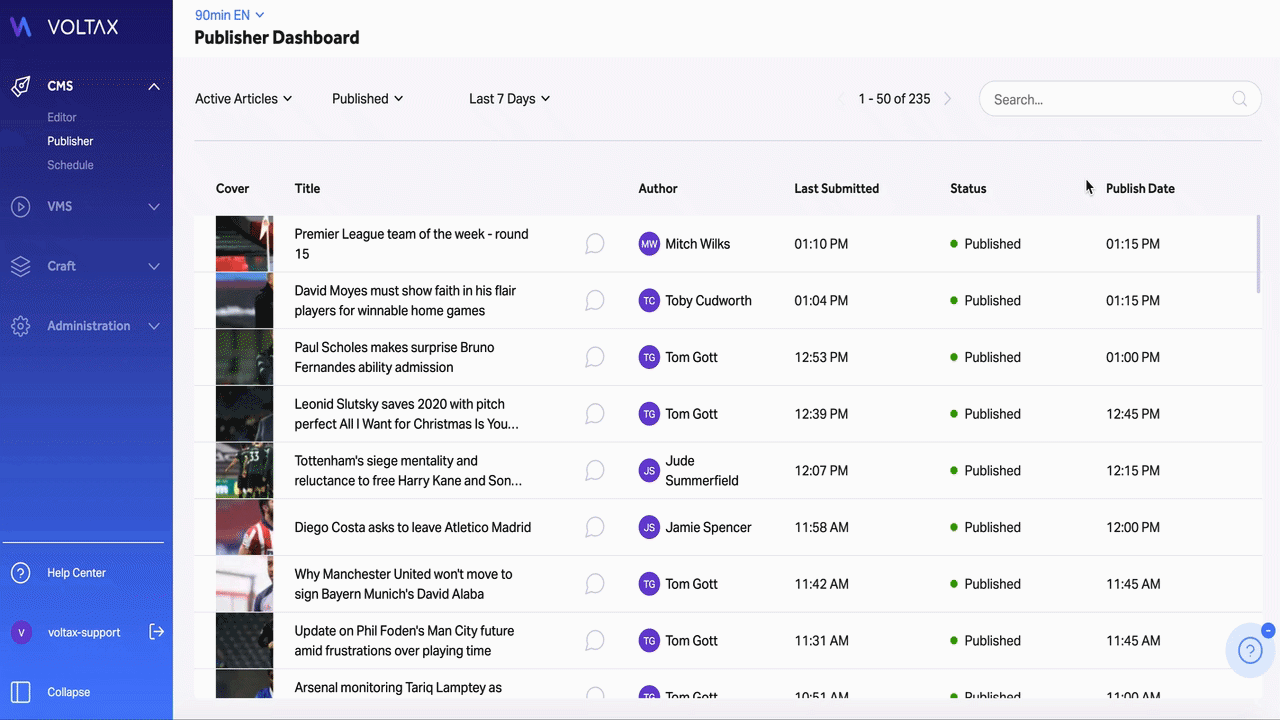Viewport: 1280px width, 720px height.
Task: Click the voltax-support user name
Action: point(84,632)
